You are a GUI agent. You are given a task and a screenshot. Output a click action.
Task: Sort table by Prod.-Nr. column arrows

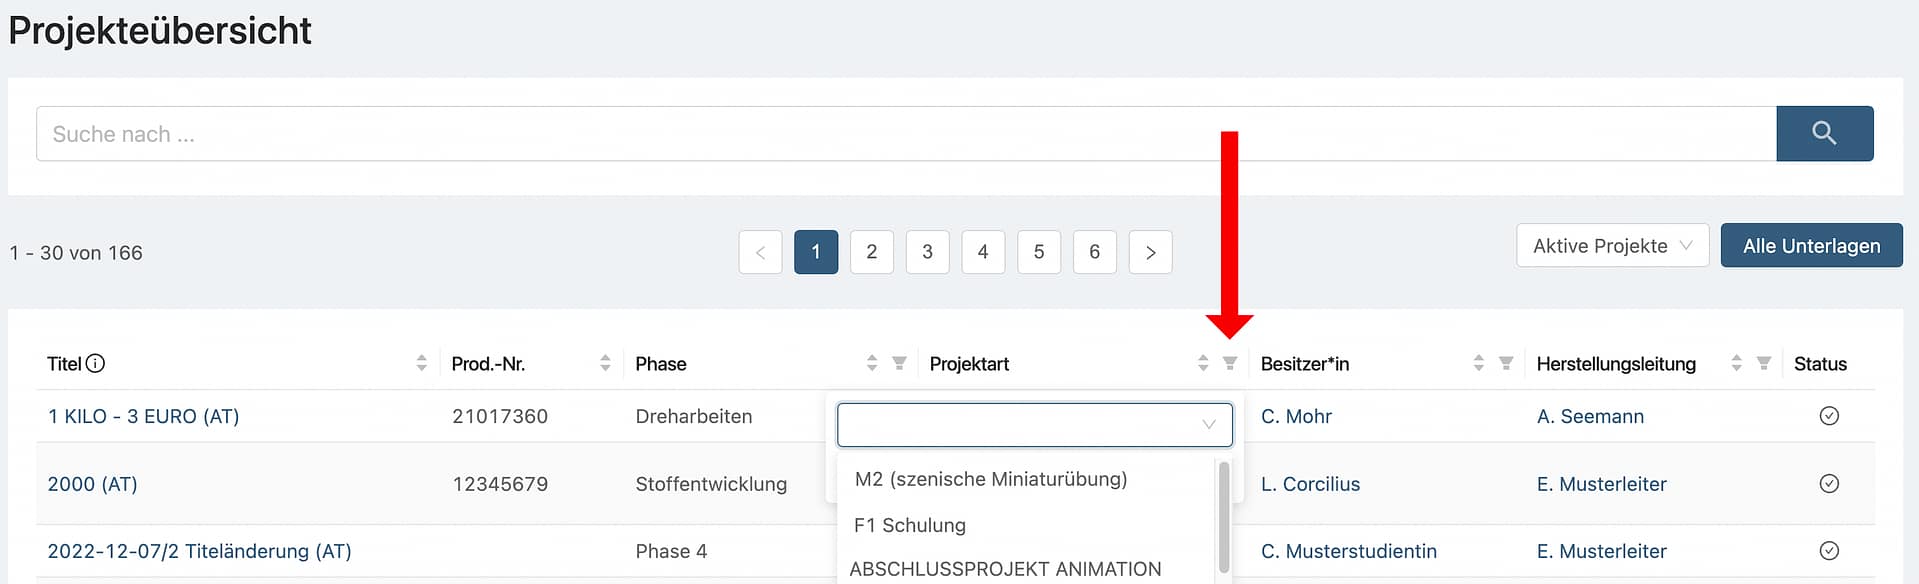pos(605,363)
